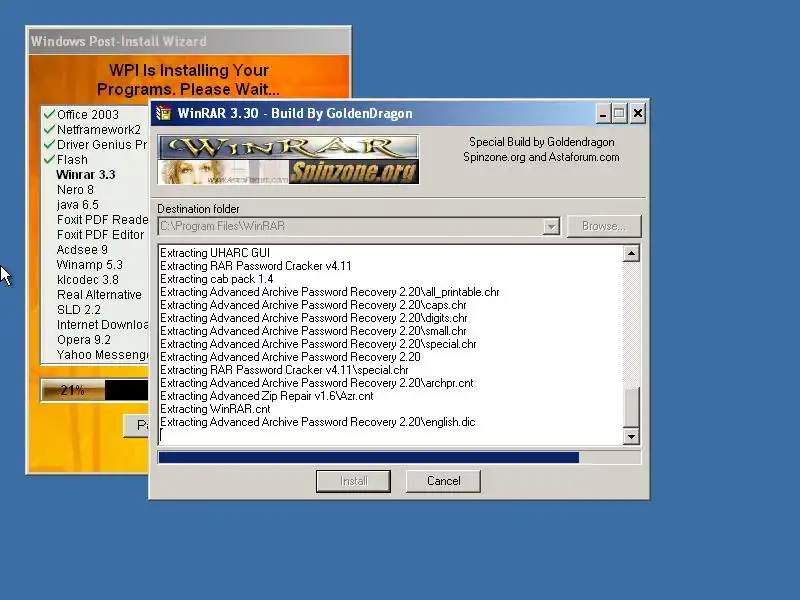Click the Windows Post-Install Wizard title bar

[188, 41]
